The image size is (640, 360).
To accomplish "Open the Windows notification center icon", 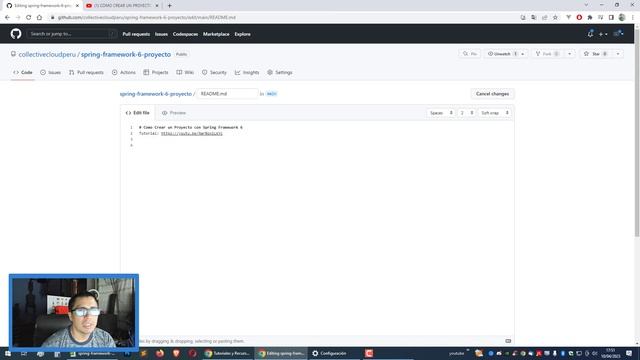I will click(x=629, y=353).
